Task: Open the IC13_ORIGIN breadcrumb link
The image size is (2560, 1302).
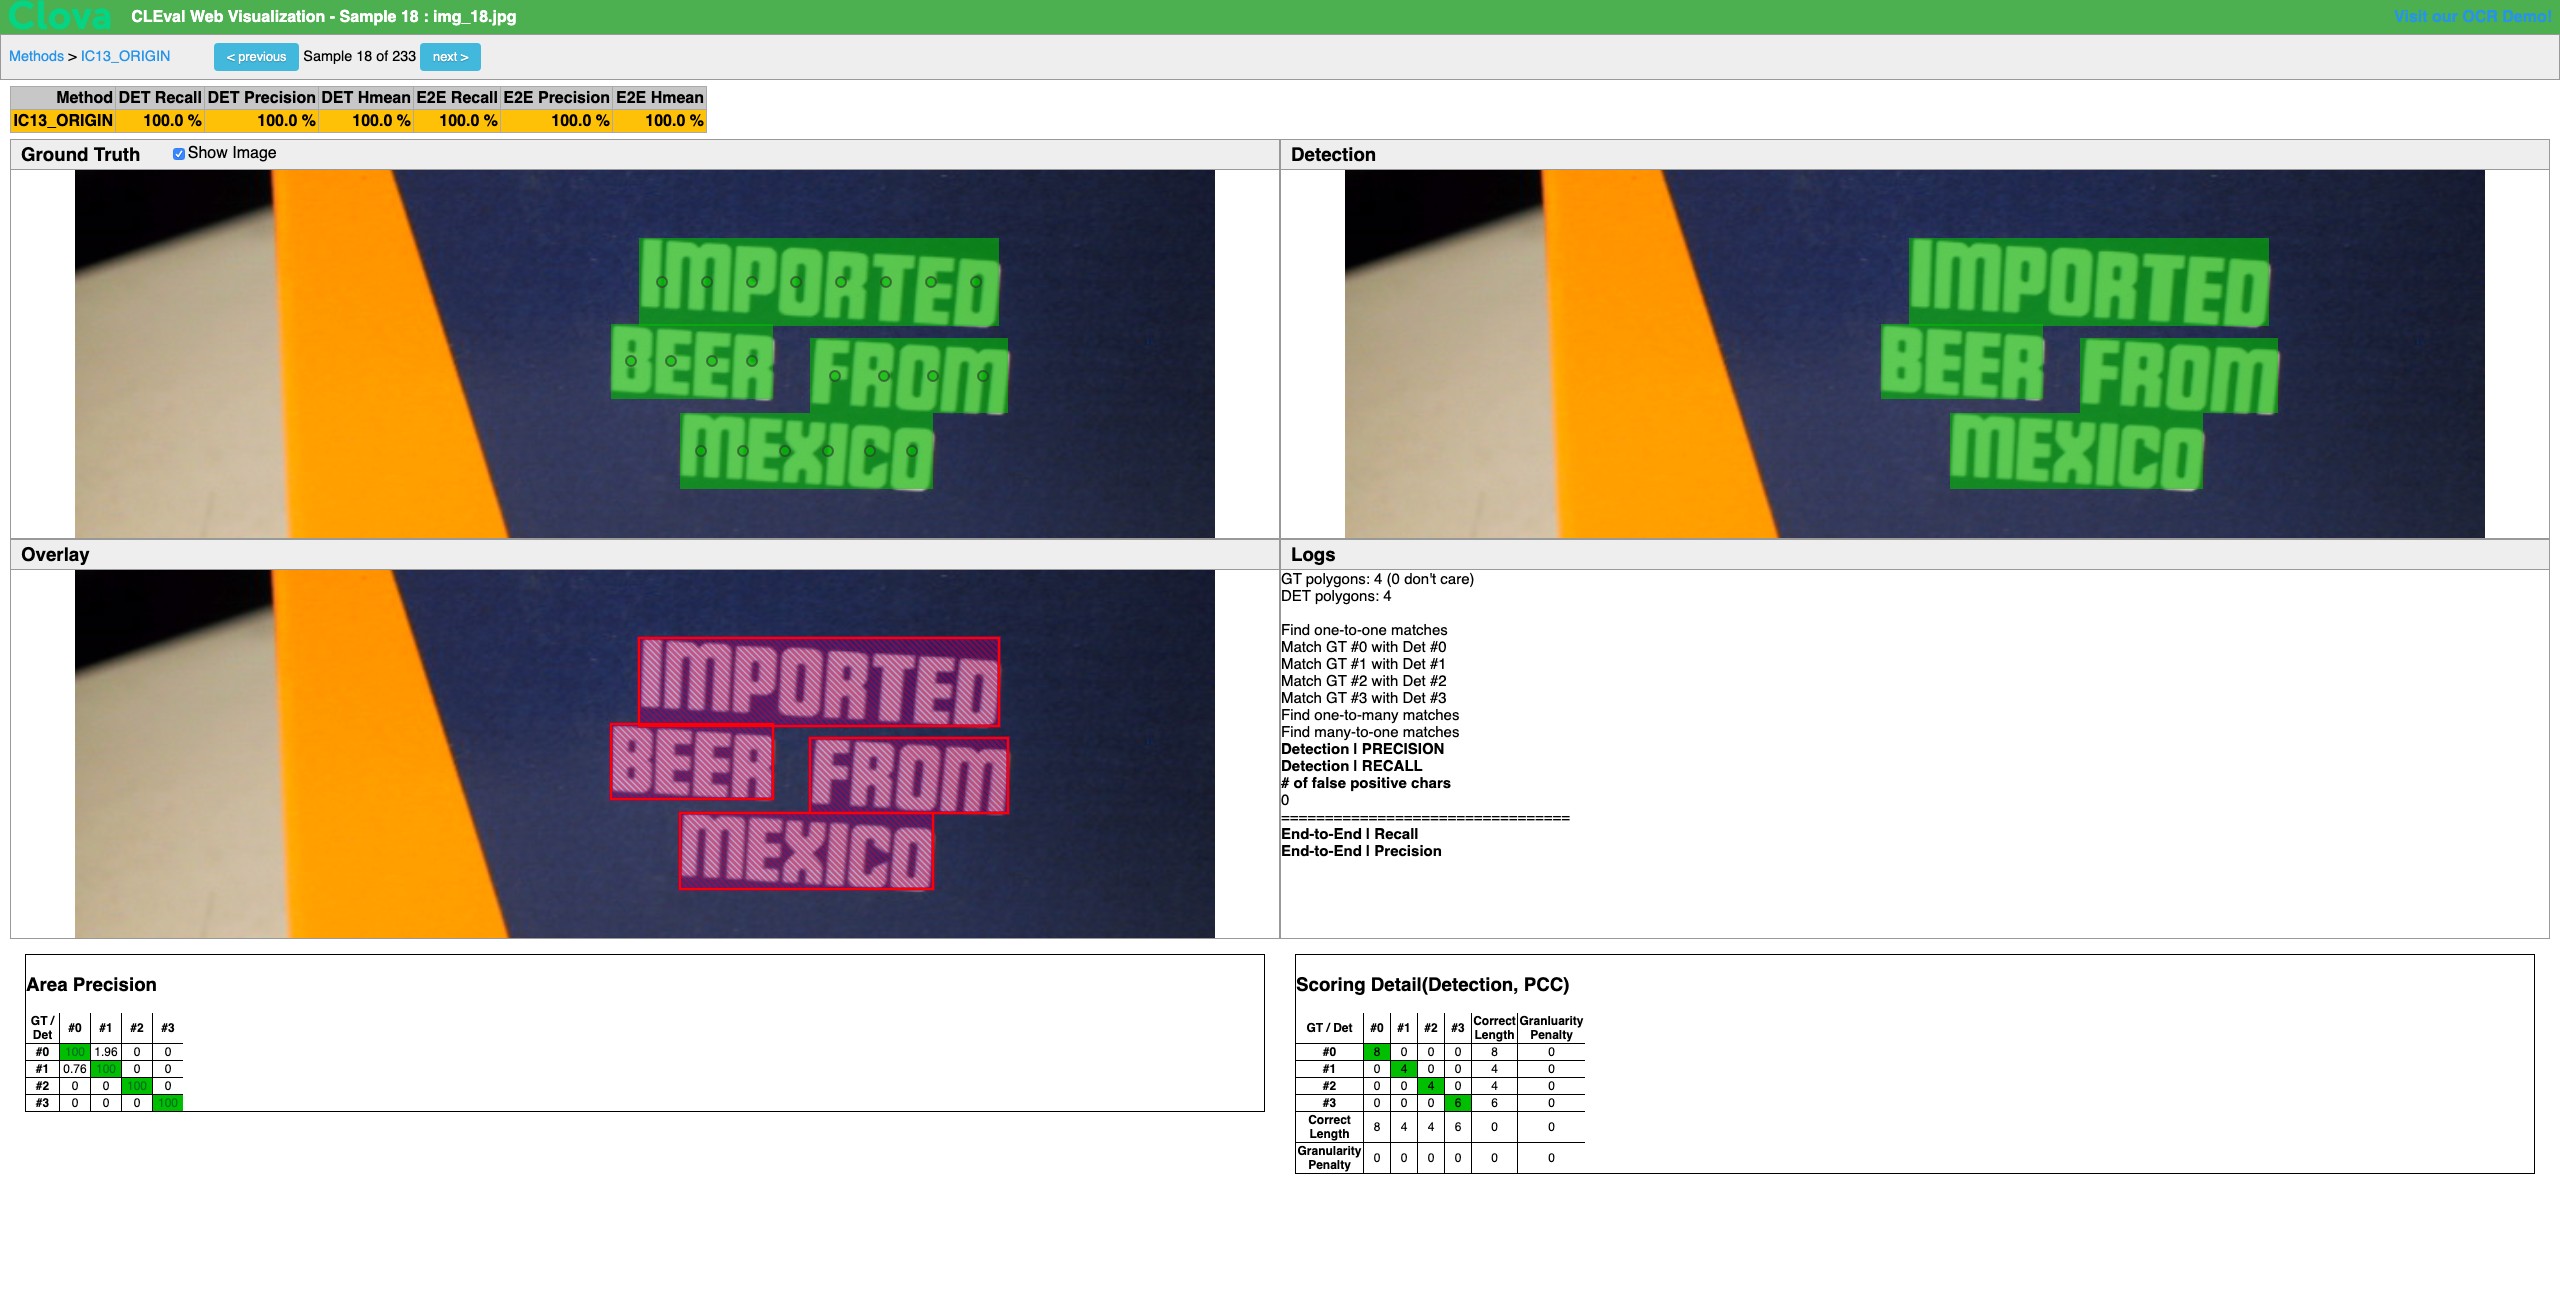Action: pyautogui.click(x=125, y=57)
